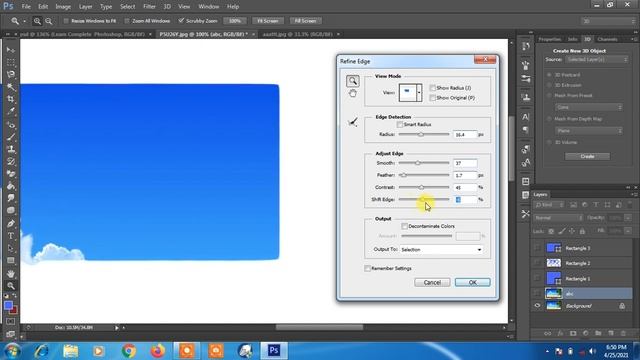Image resolution: width=640 pixels, height=360 pixels.
Task: Select the History Brush tool
Action: [x=11, y=161]
